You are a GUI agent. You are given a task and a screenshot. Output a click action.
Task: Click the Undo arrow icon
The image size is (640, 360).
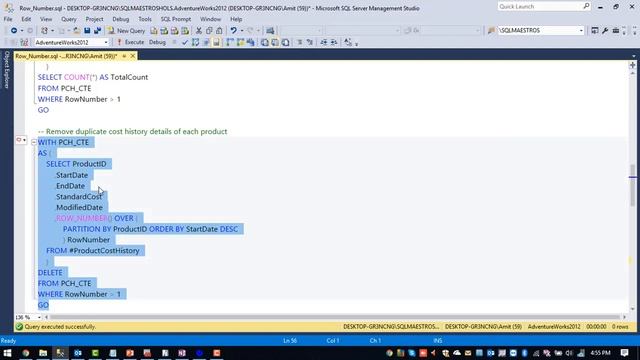(233, 31)
